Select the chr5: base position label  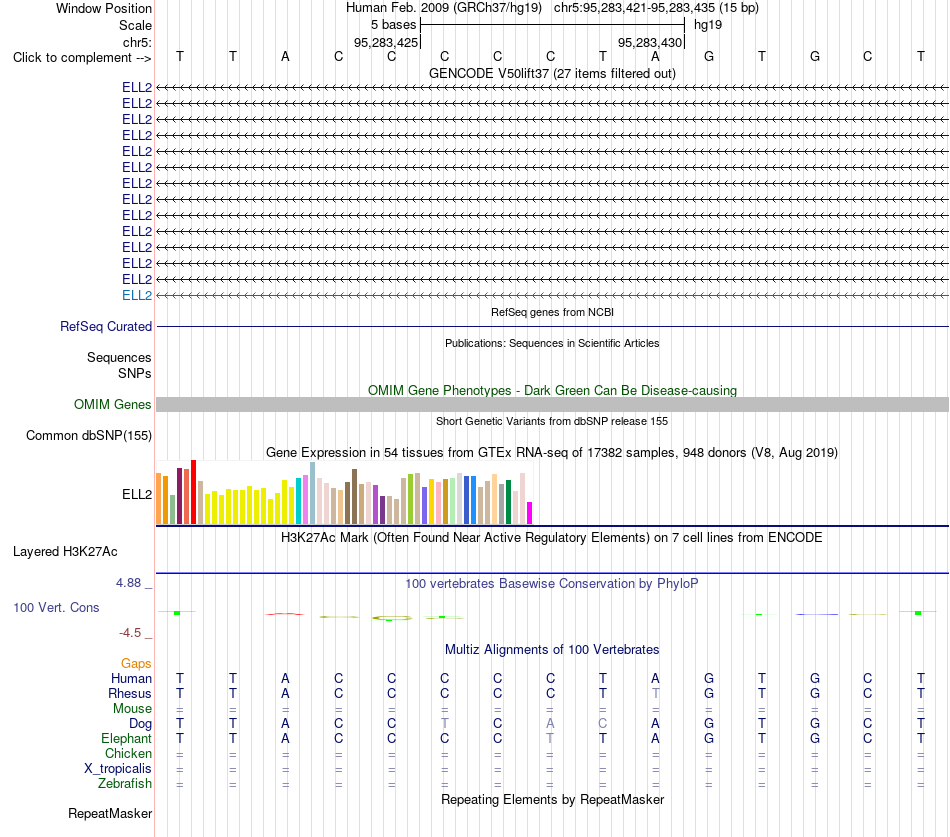(x=137, y=42)
